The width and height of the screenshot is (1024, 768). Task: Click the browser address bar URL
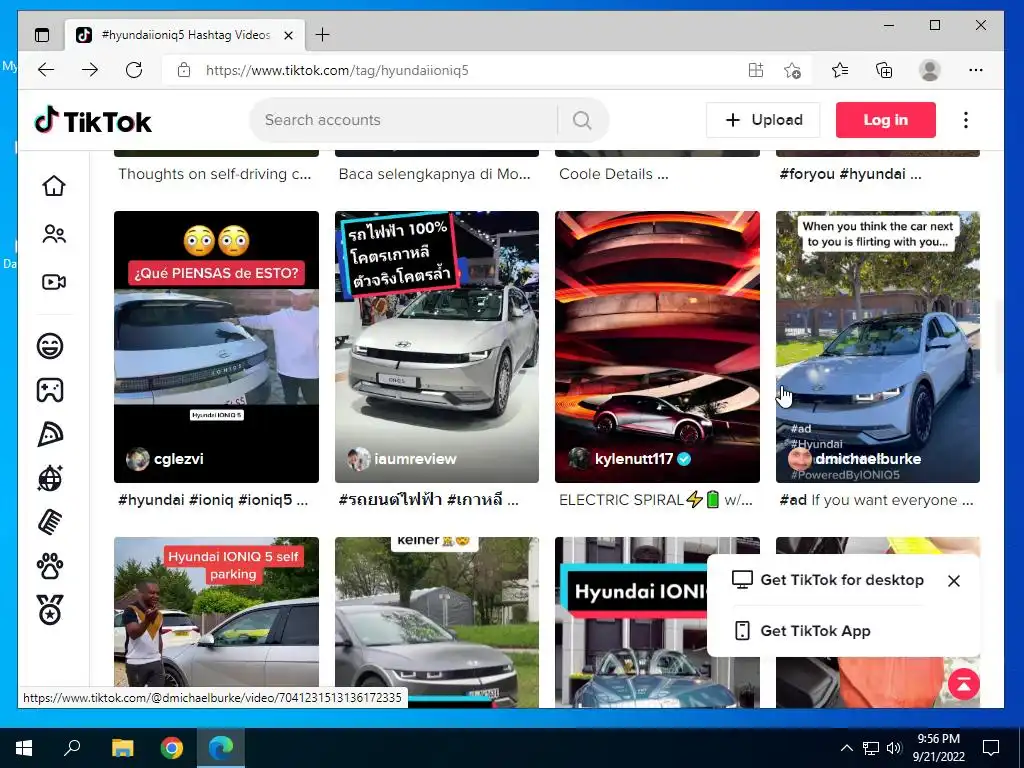click(x=337, y=70)
